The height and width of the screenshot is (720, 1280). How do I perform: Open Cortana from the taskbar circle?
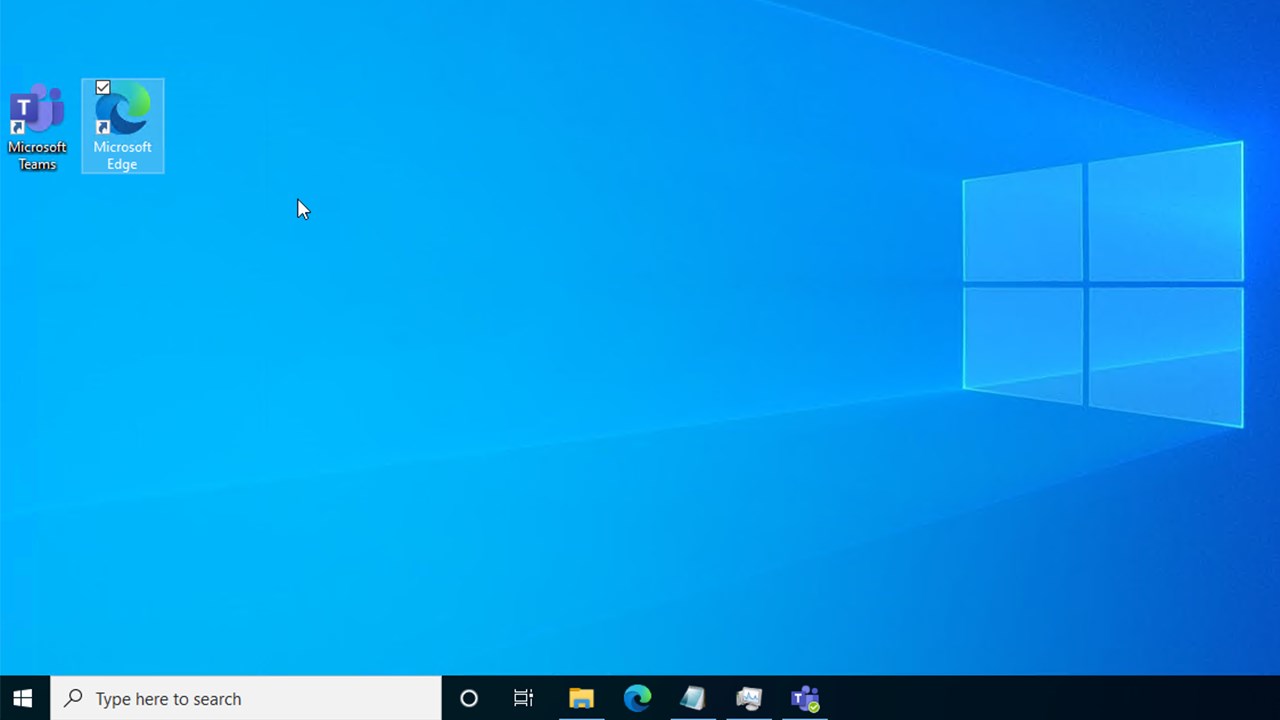(468, 698)
